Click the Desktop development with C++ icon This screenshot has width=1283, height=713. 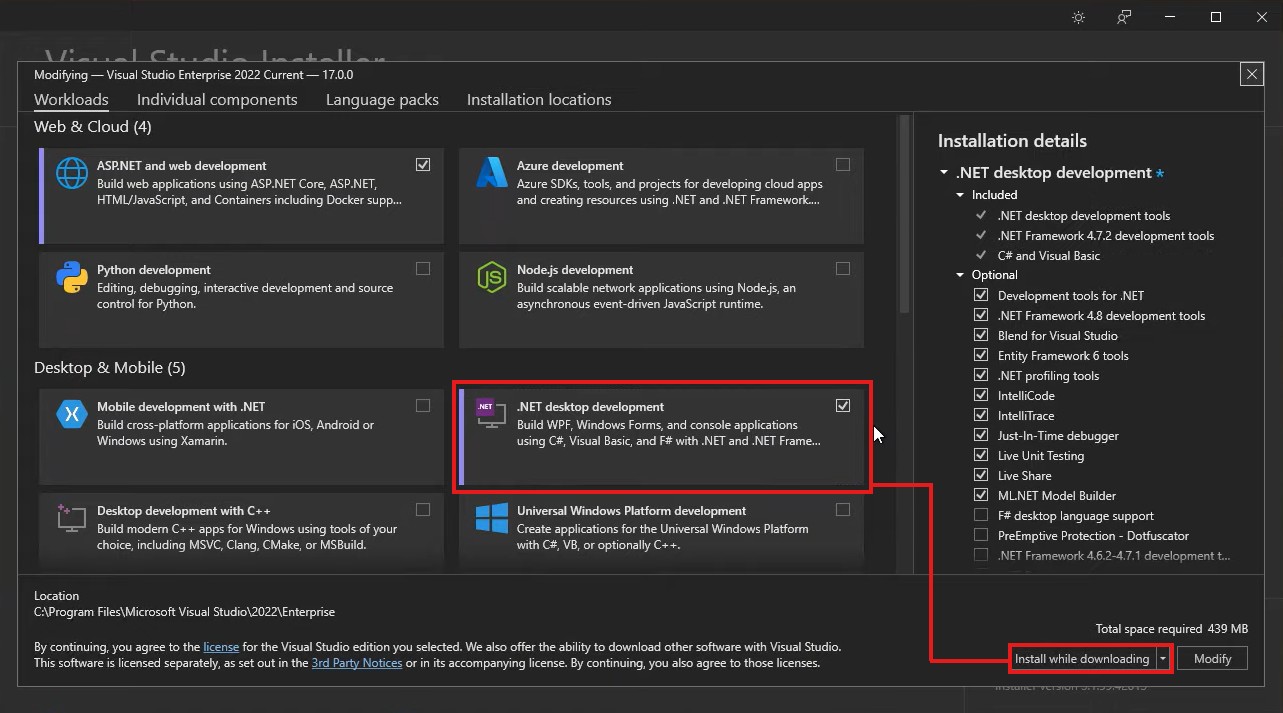tap(71, 517)
